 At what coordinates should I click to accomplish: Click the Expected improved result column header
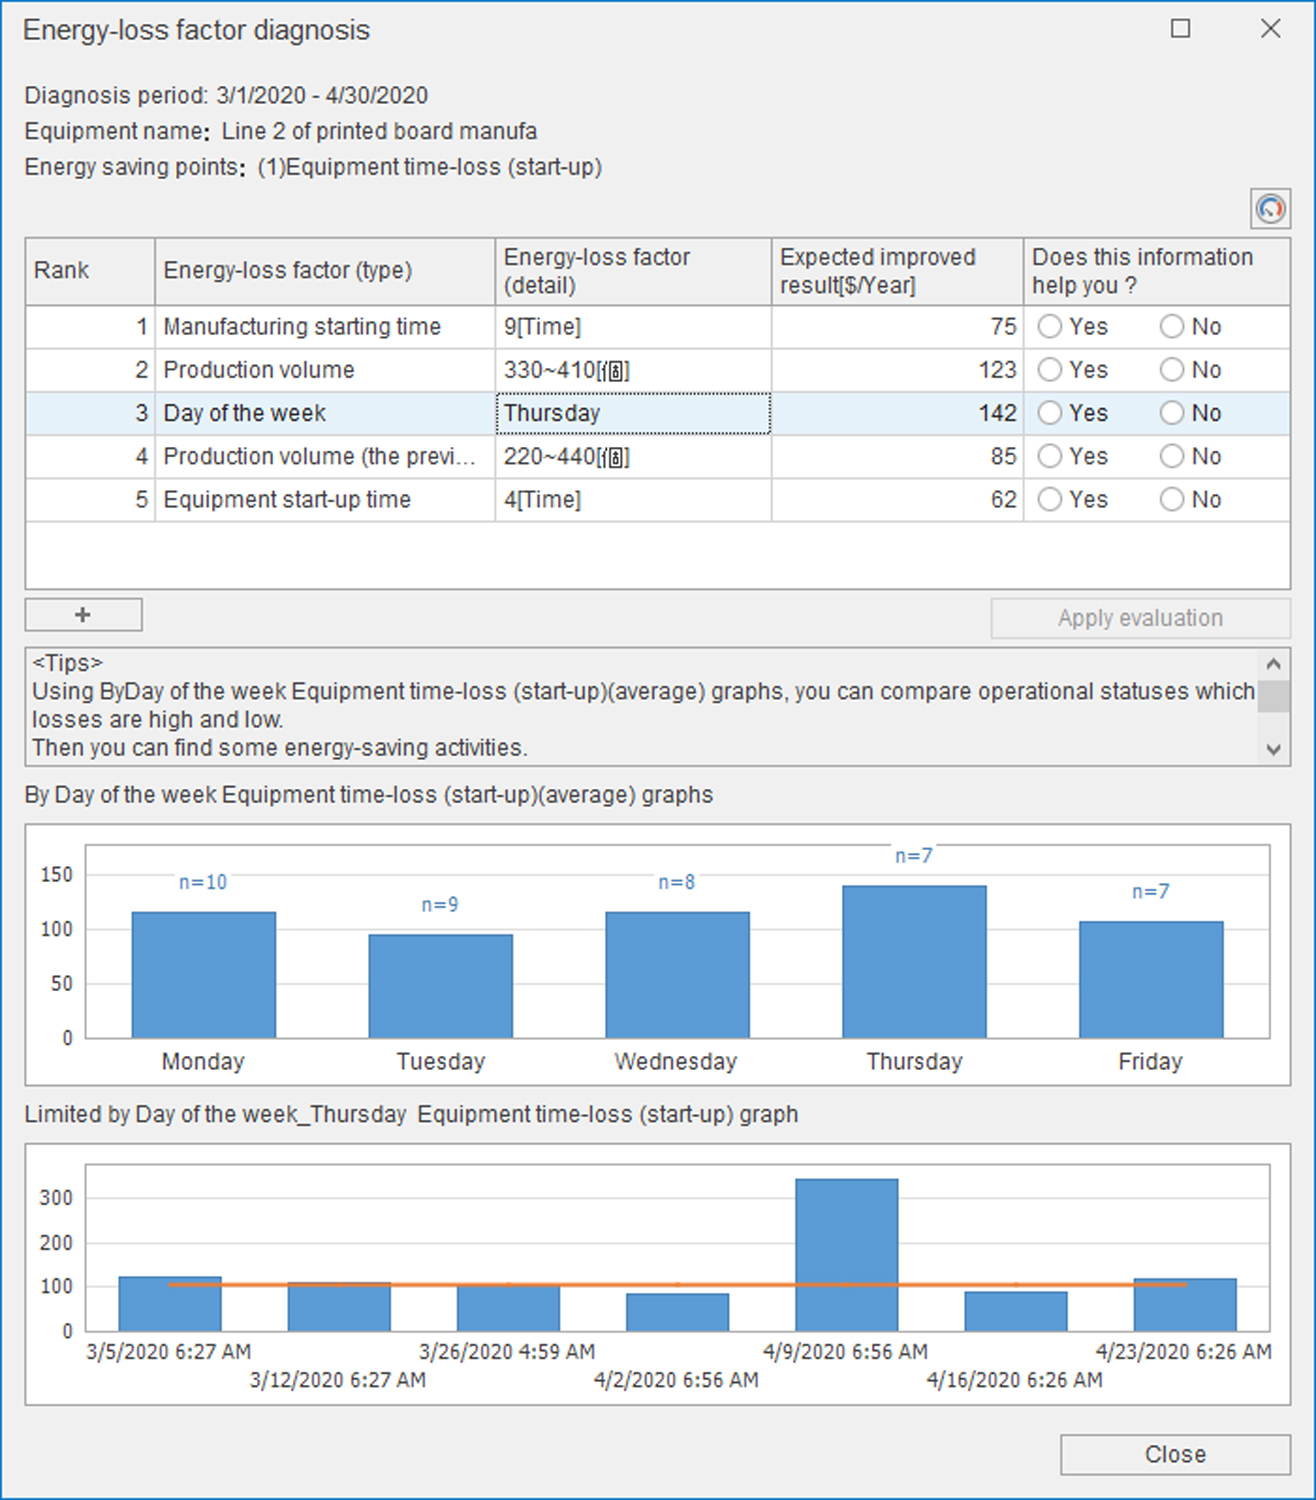tap(896, 271)
